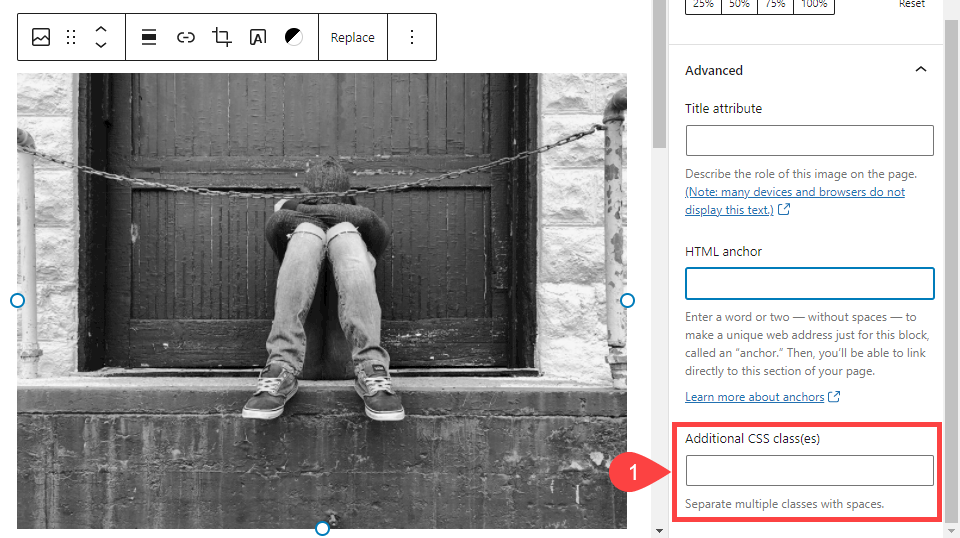960x538 pixels.
Task: Apply a duotone filter to image
Action: (294, 37)
